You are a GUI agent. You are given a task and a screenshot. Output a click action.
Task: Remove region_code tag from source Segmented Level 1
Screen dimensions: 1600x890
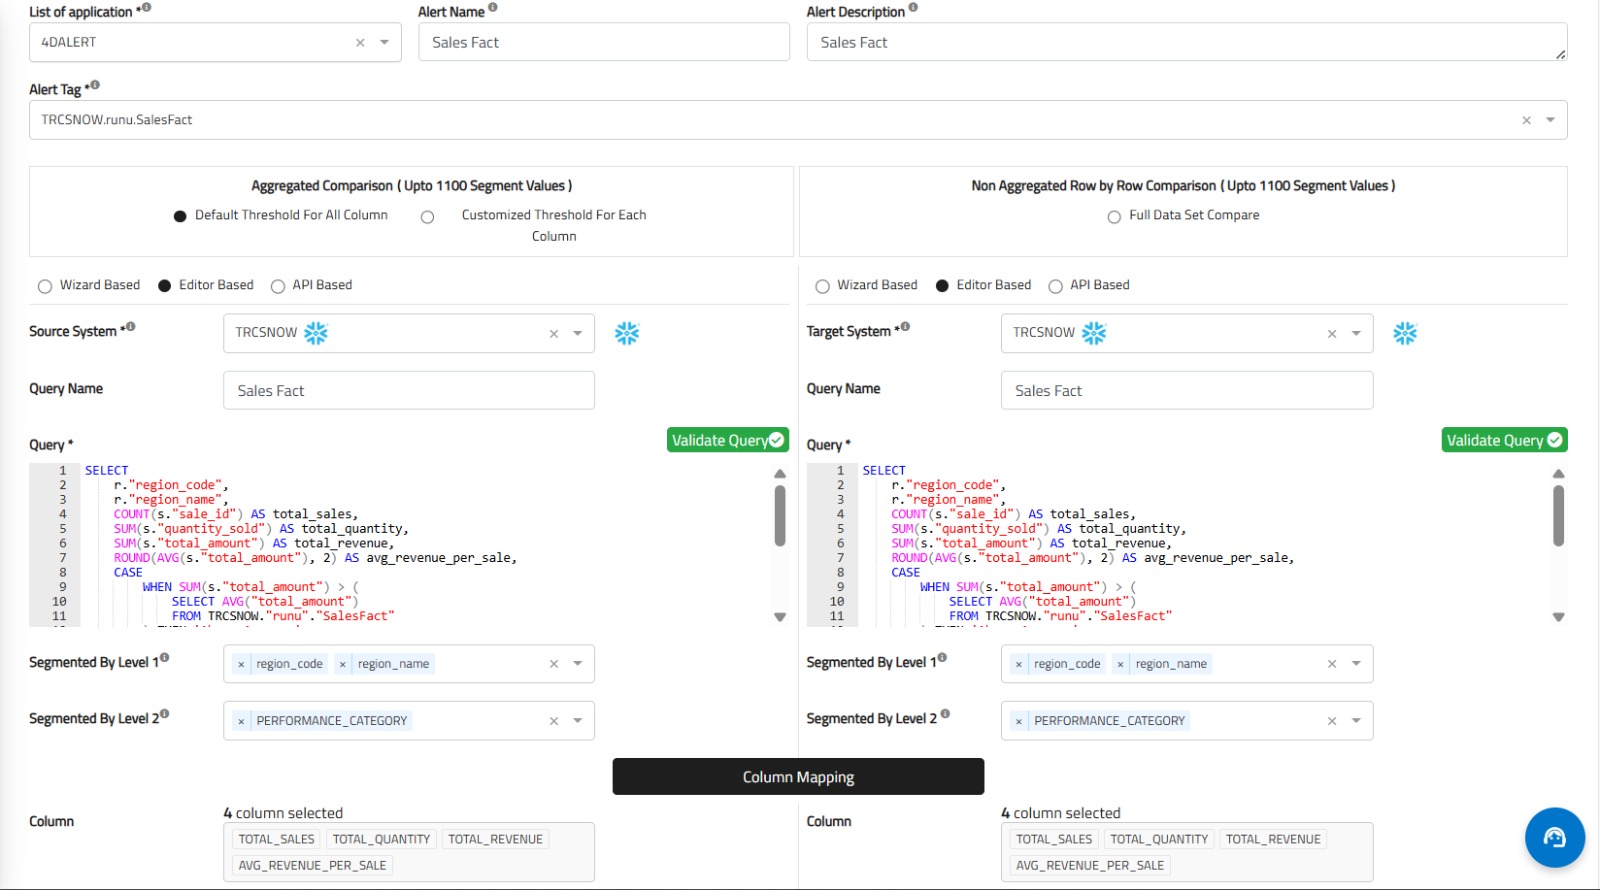[x=241, y=664]
